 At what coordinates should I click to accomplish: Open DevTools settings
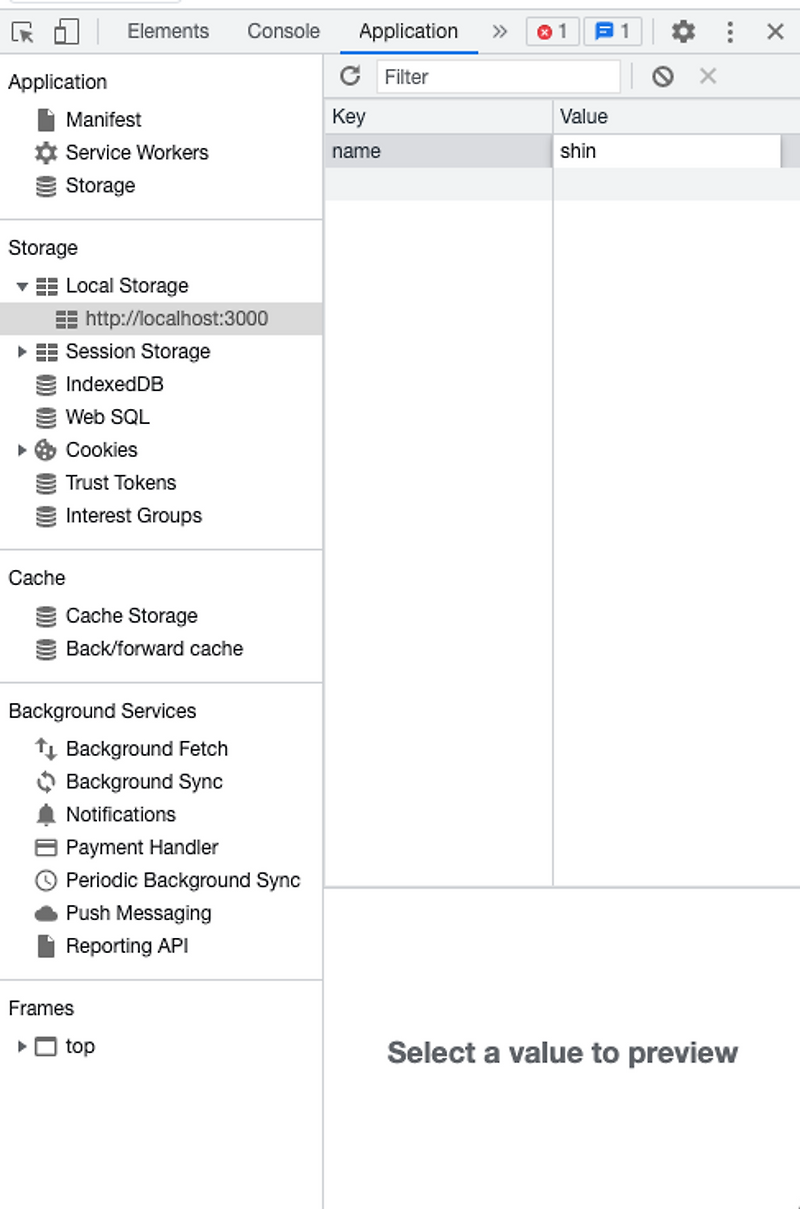[683, 31]
